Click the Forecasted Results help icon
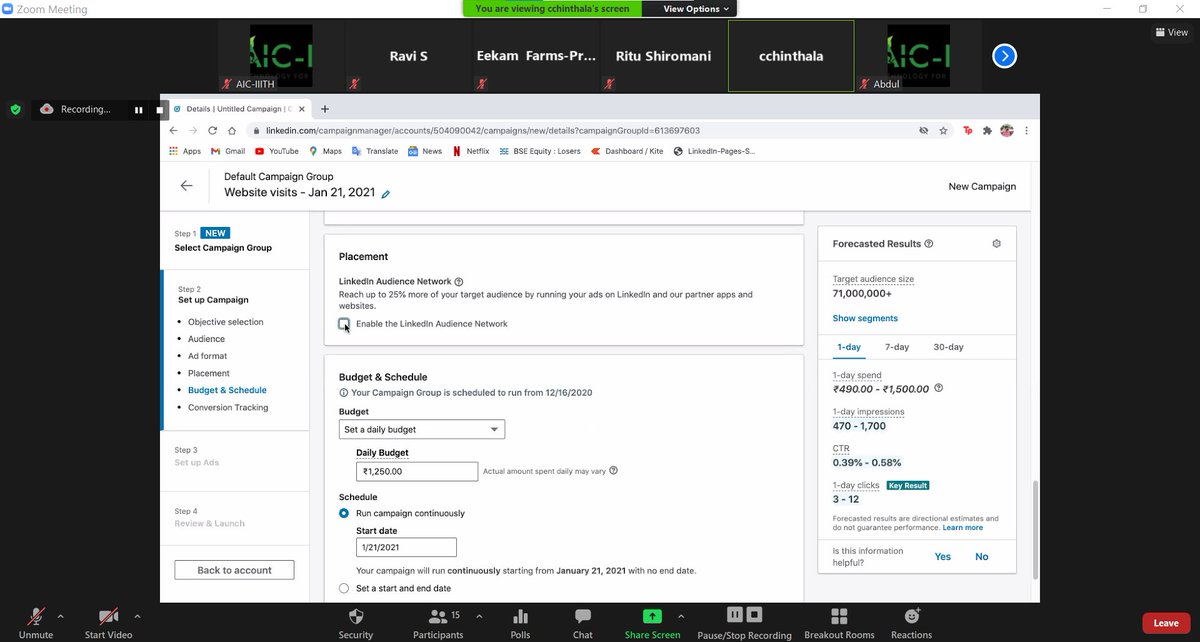 coord(929,244)
